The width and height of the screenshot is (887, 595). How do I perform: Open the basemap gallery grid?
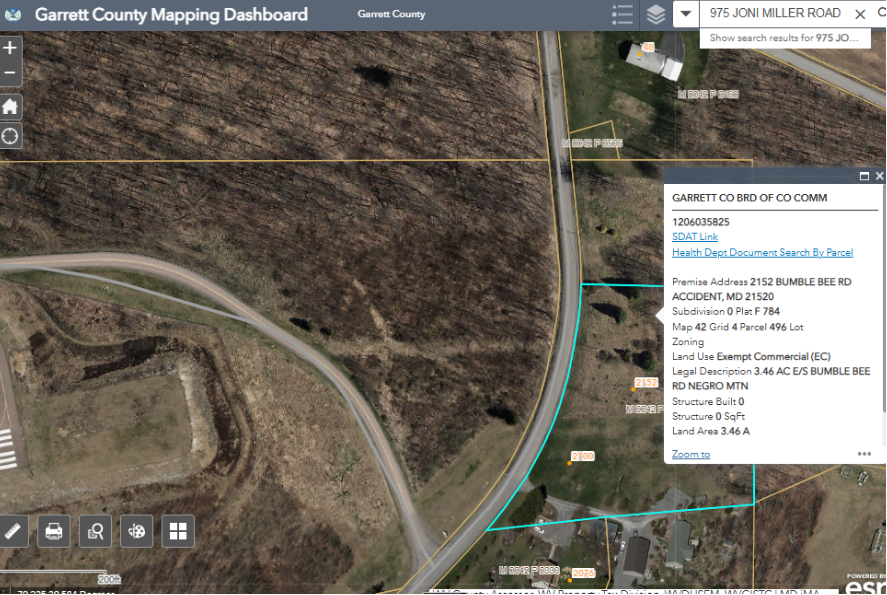(178, 531)
